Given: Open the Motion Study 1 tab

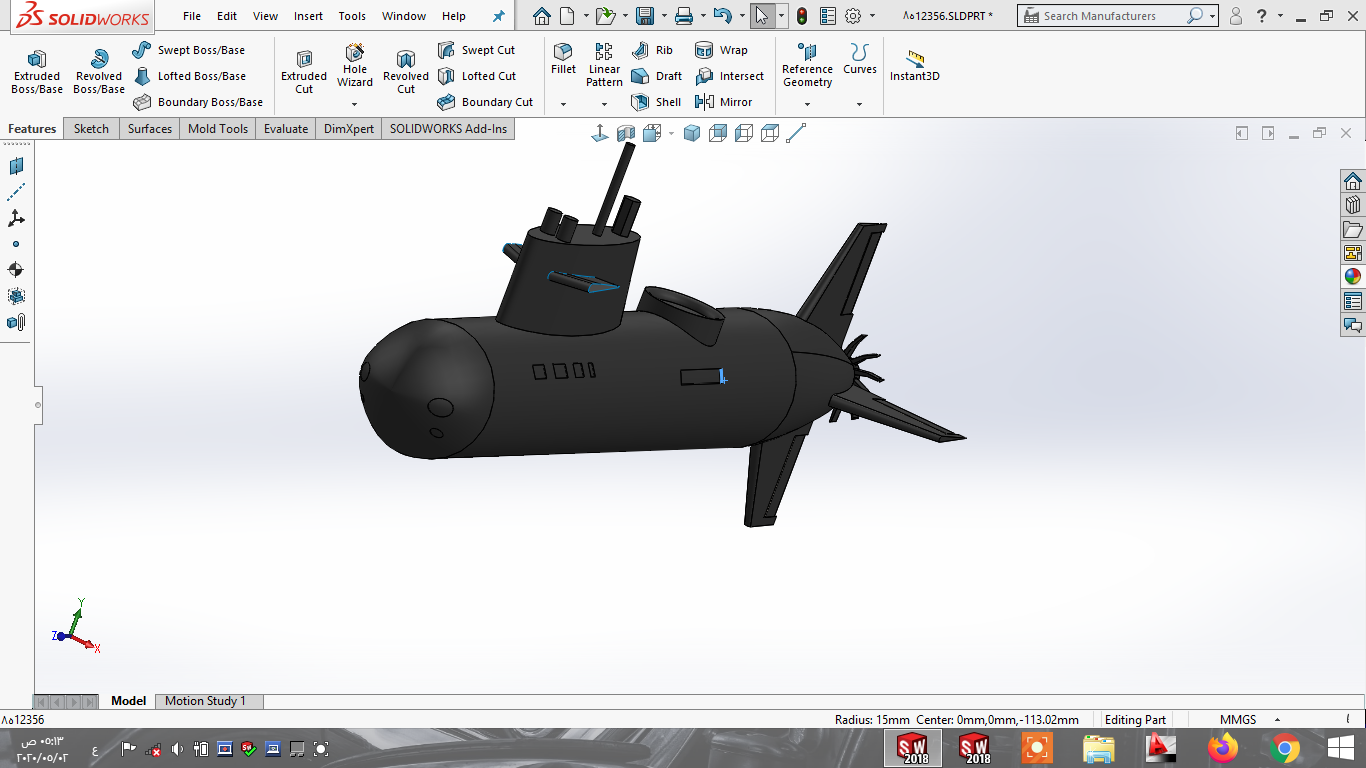Looking at the screenshot, I should pos(205,701).
